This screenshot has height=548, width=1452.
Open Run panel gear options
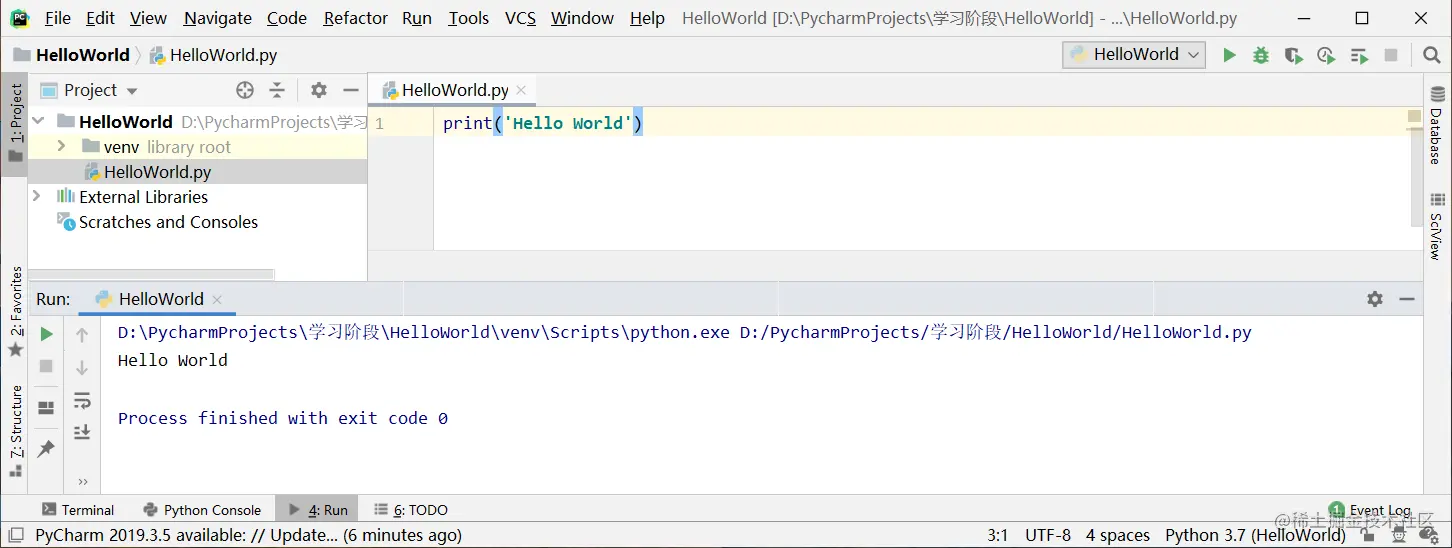(x=1375, y=299)
